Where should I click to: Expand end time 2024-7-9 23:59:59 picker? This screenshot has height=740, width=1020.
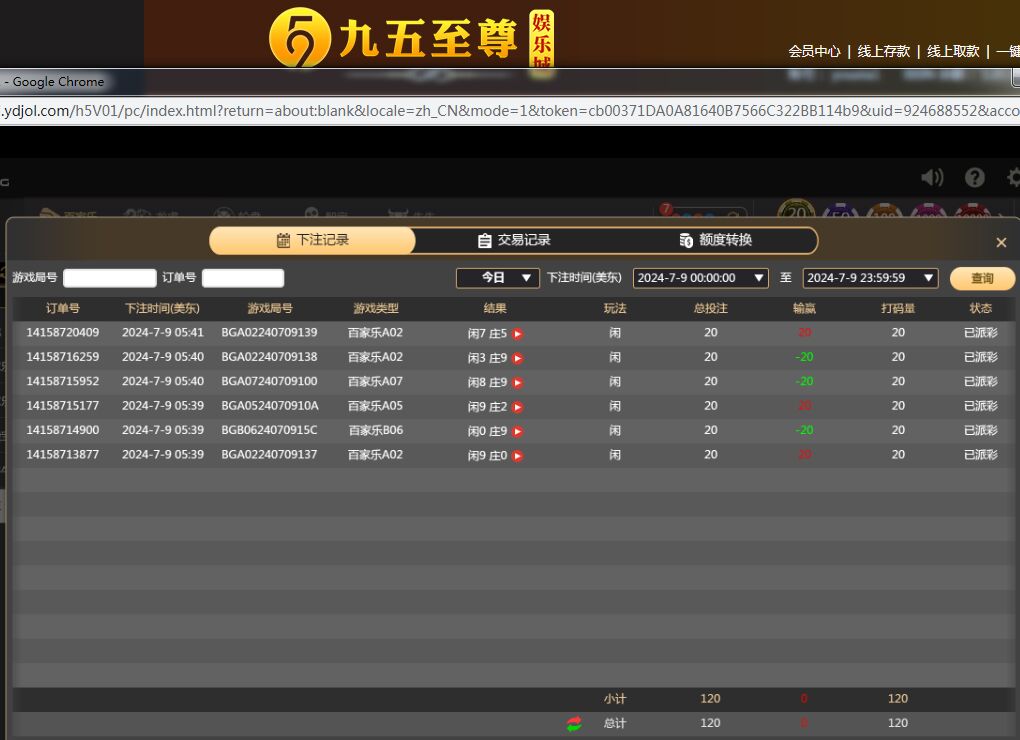click(870, 278)
